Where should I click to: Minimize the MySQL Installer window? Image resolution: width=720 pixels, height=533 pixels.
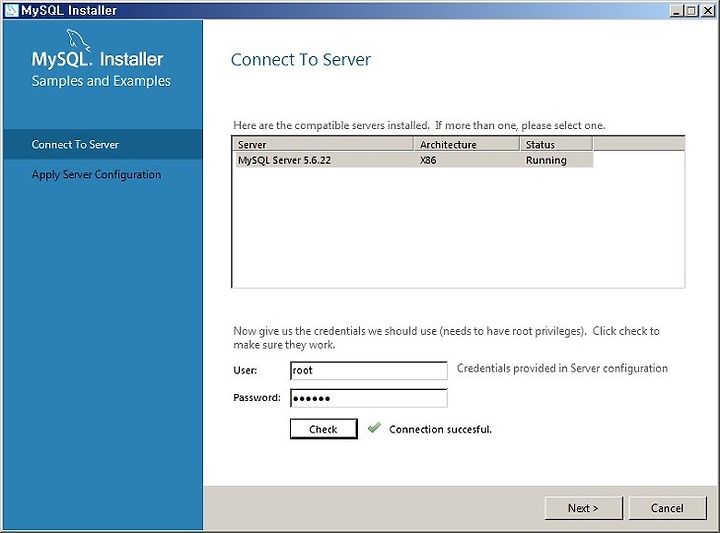[x=676, y=11]
